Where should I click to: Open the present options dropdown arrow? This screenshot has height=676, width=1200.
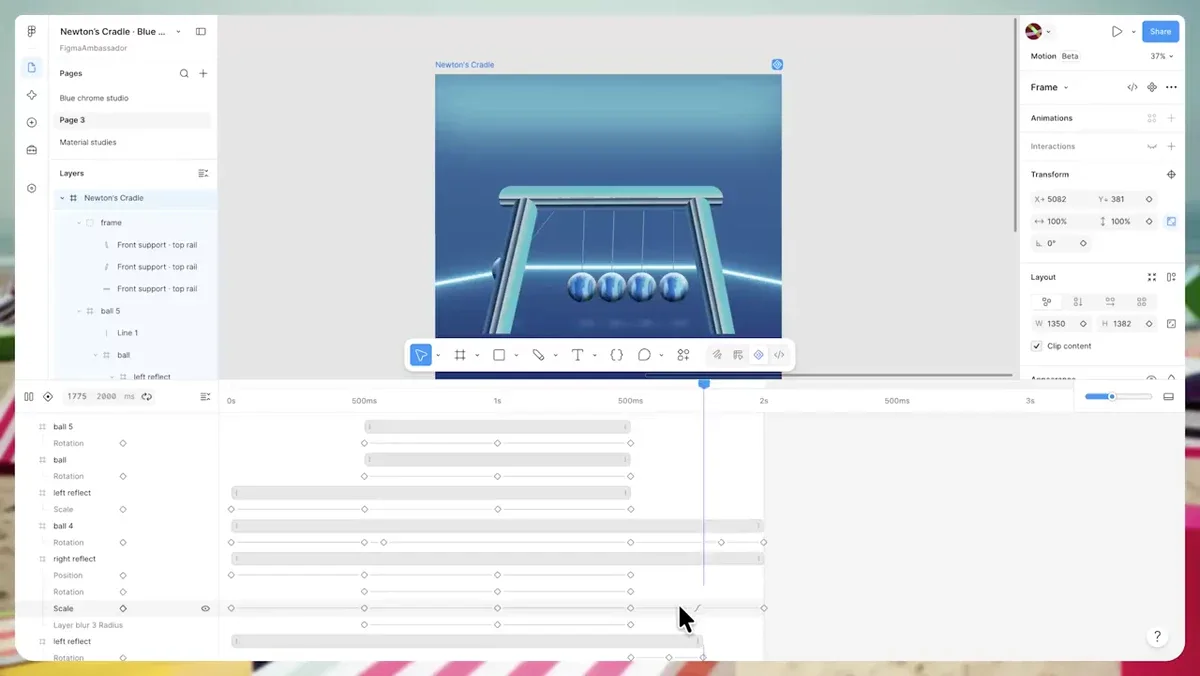click(x=1133, y=32)
